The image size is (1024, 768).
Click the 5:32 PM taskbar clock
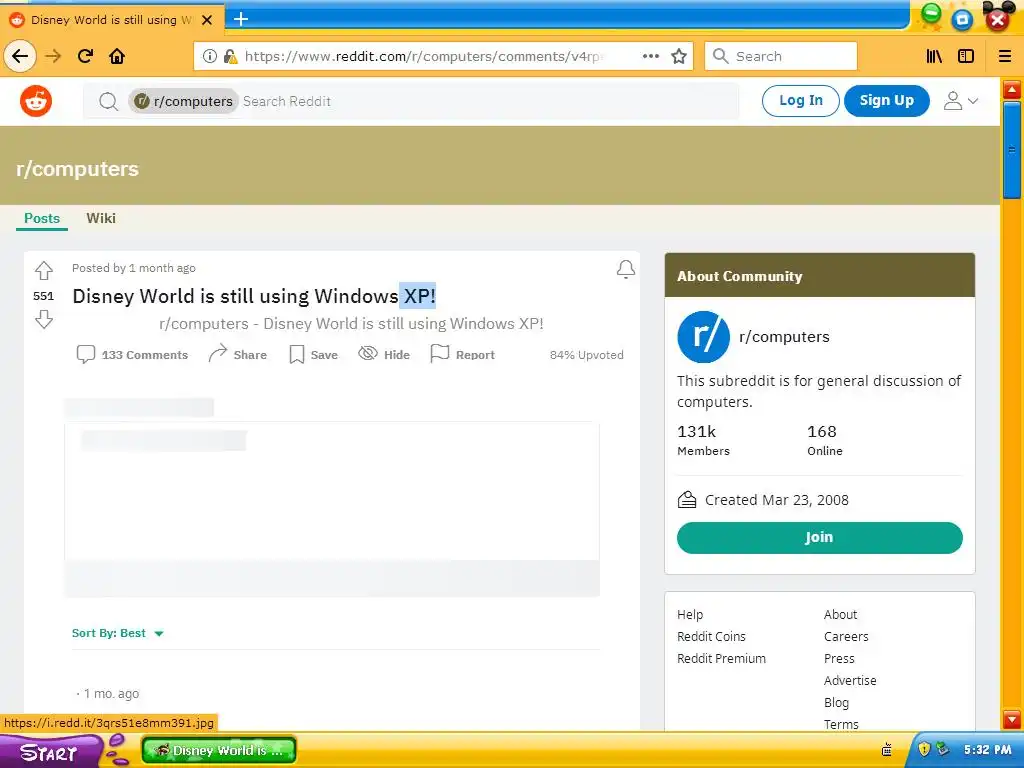coord(987,750)
